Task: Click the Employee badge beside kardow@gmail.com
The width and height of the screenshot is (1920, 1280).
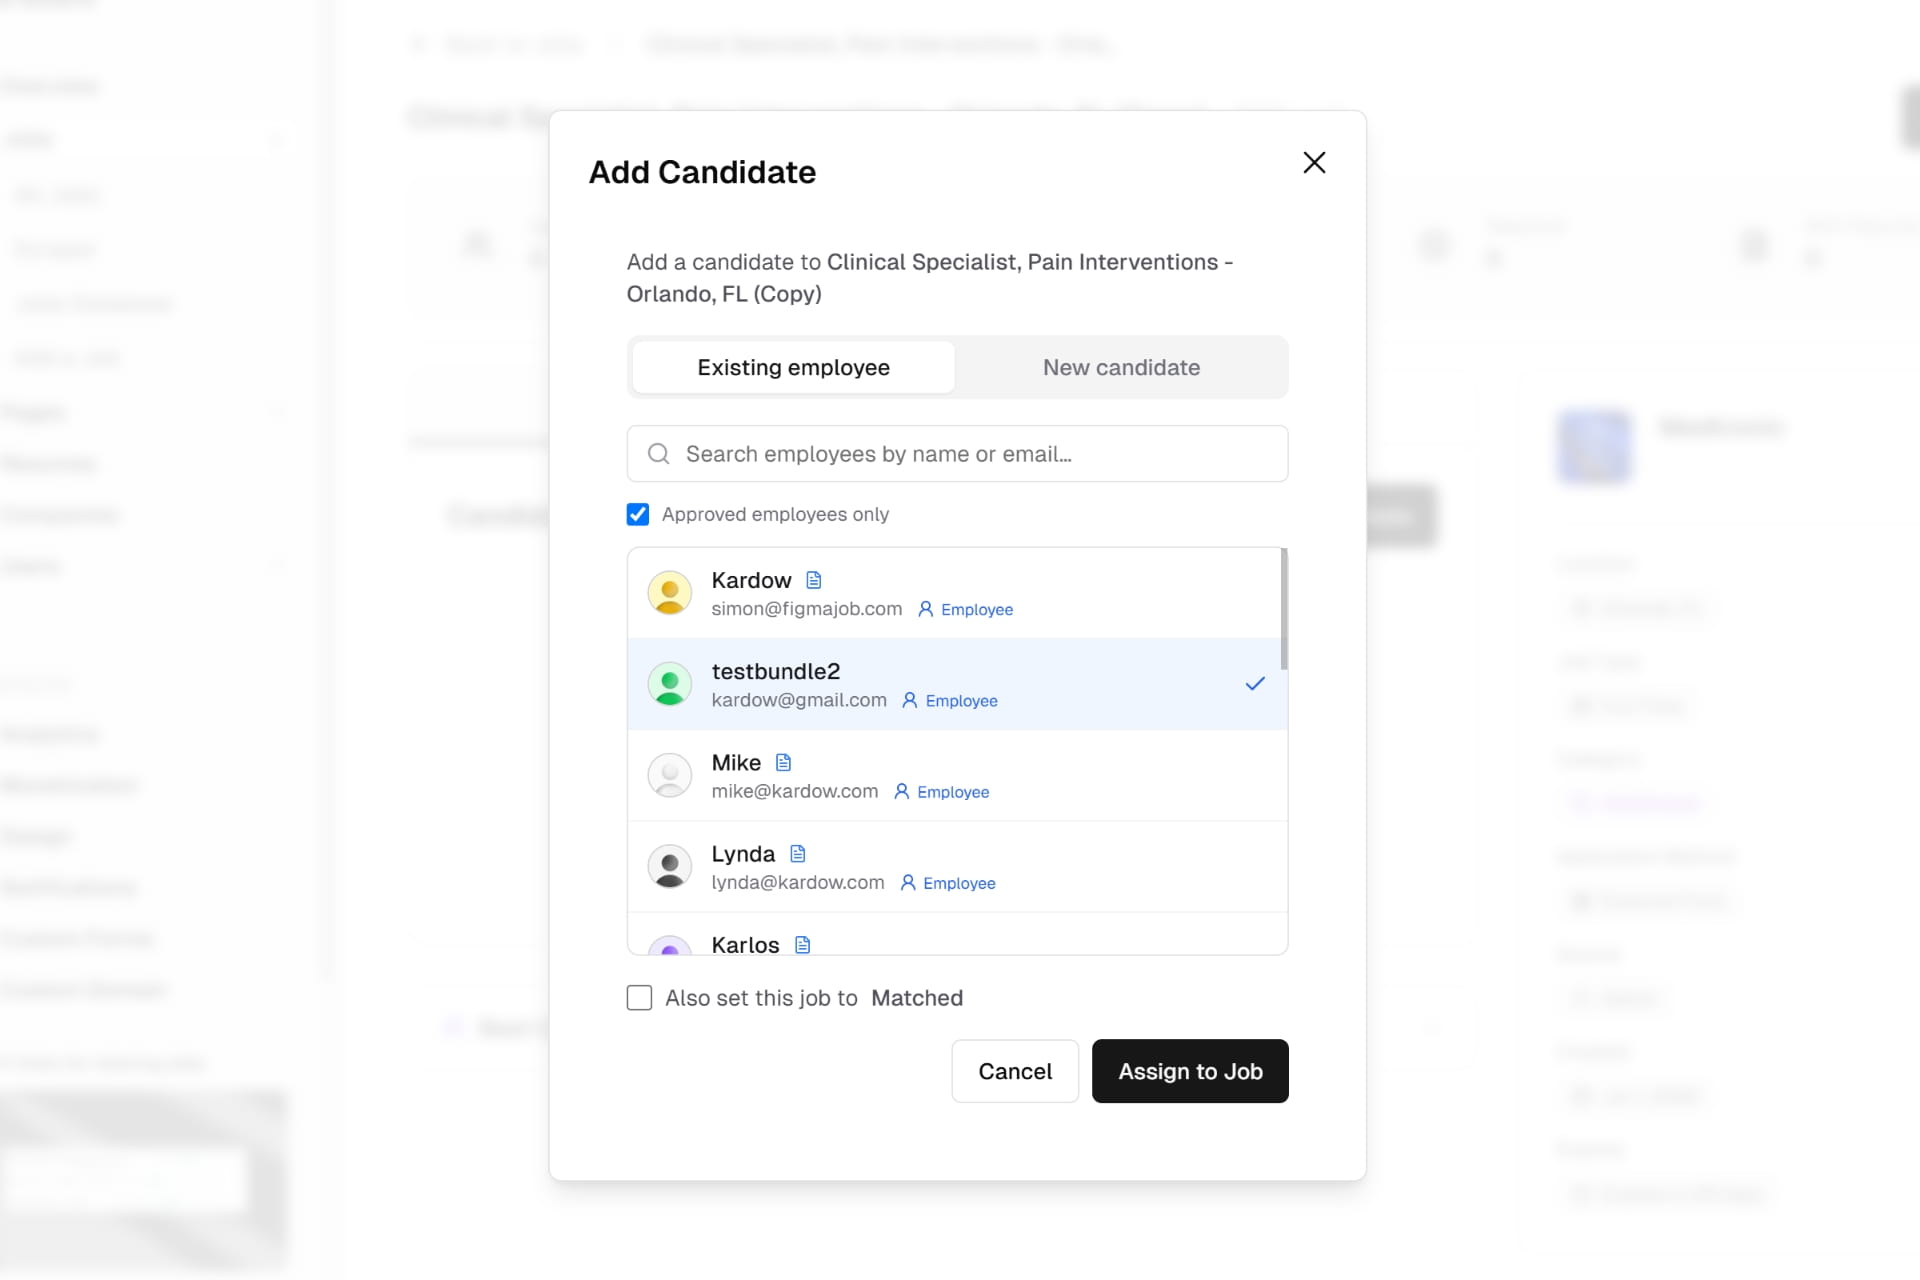Action: pos(950,700)
